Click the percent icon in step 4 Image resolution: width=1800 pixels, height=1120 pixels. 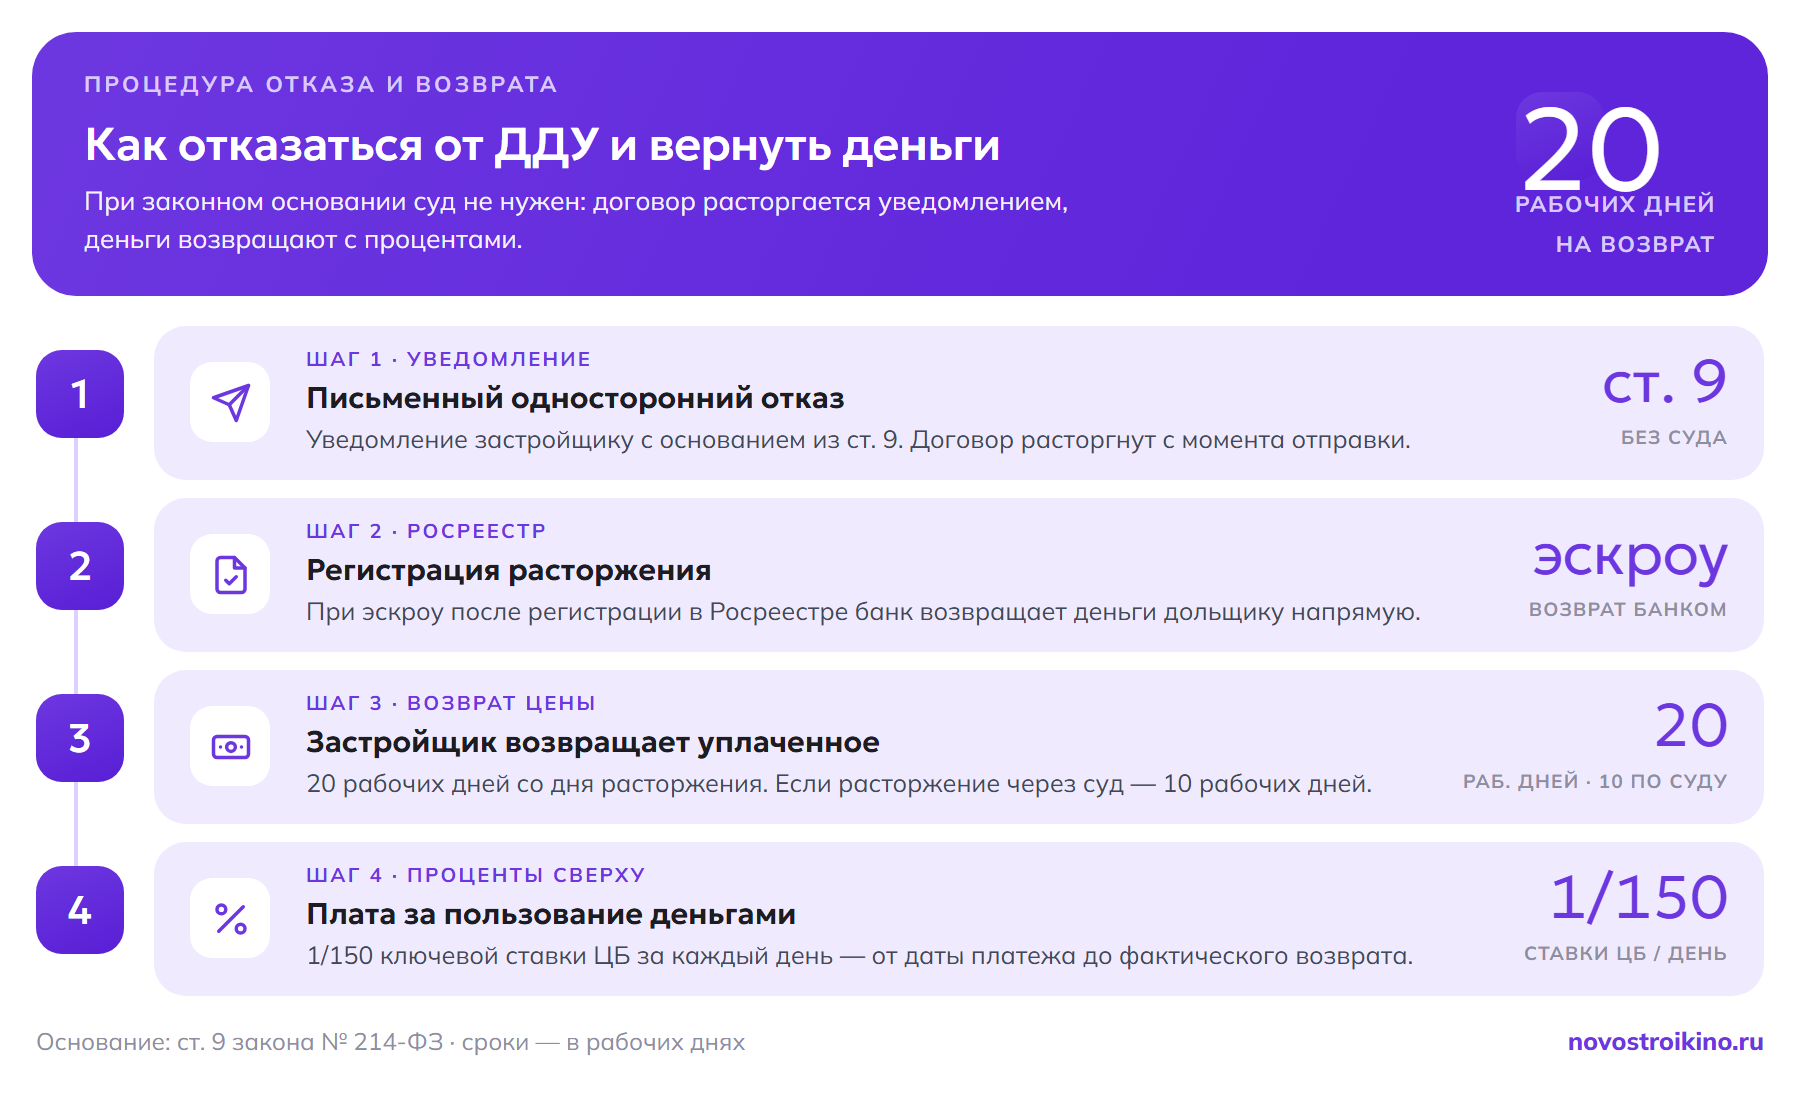230,918
